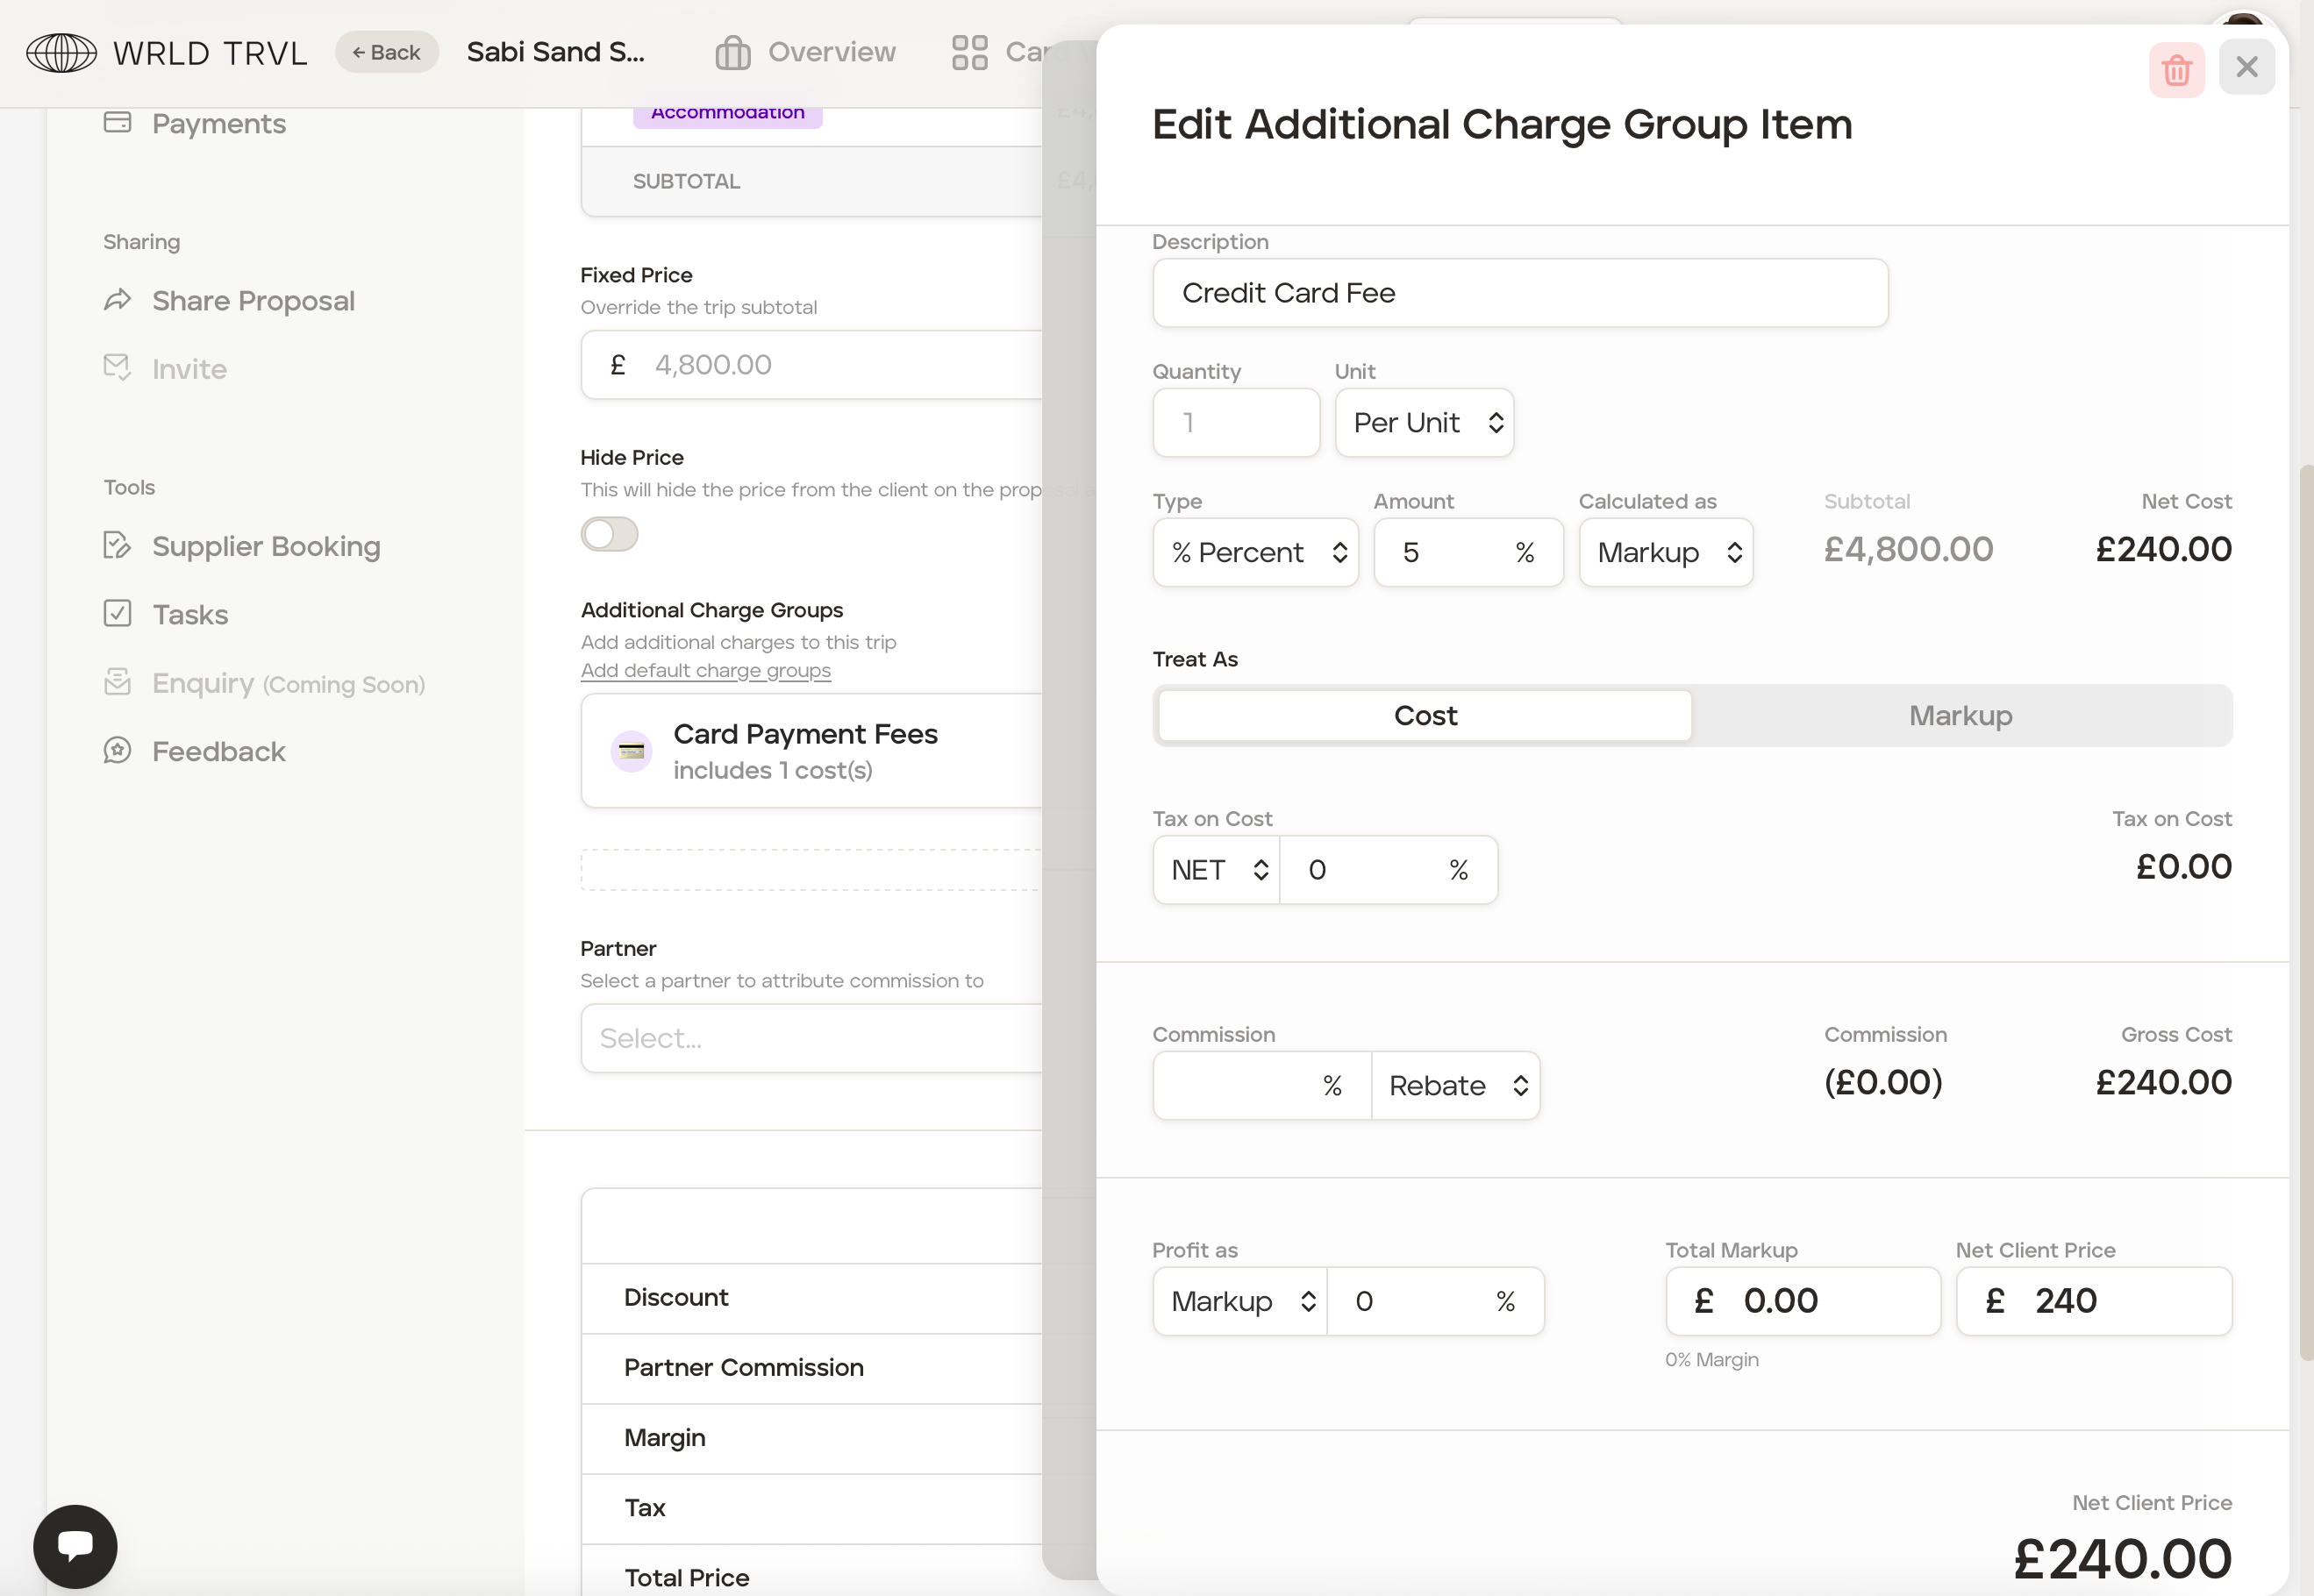2314x1596 pixels.
Task: Click the Feedback star icon
Action: (118, 751)
